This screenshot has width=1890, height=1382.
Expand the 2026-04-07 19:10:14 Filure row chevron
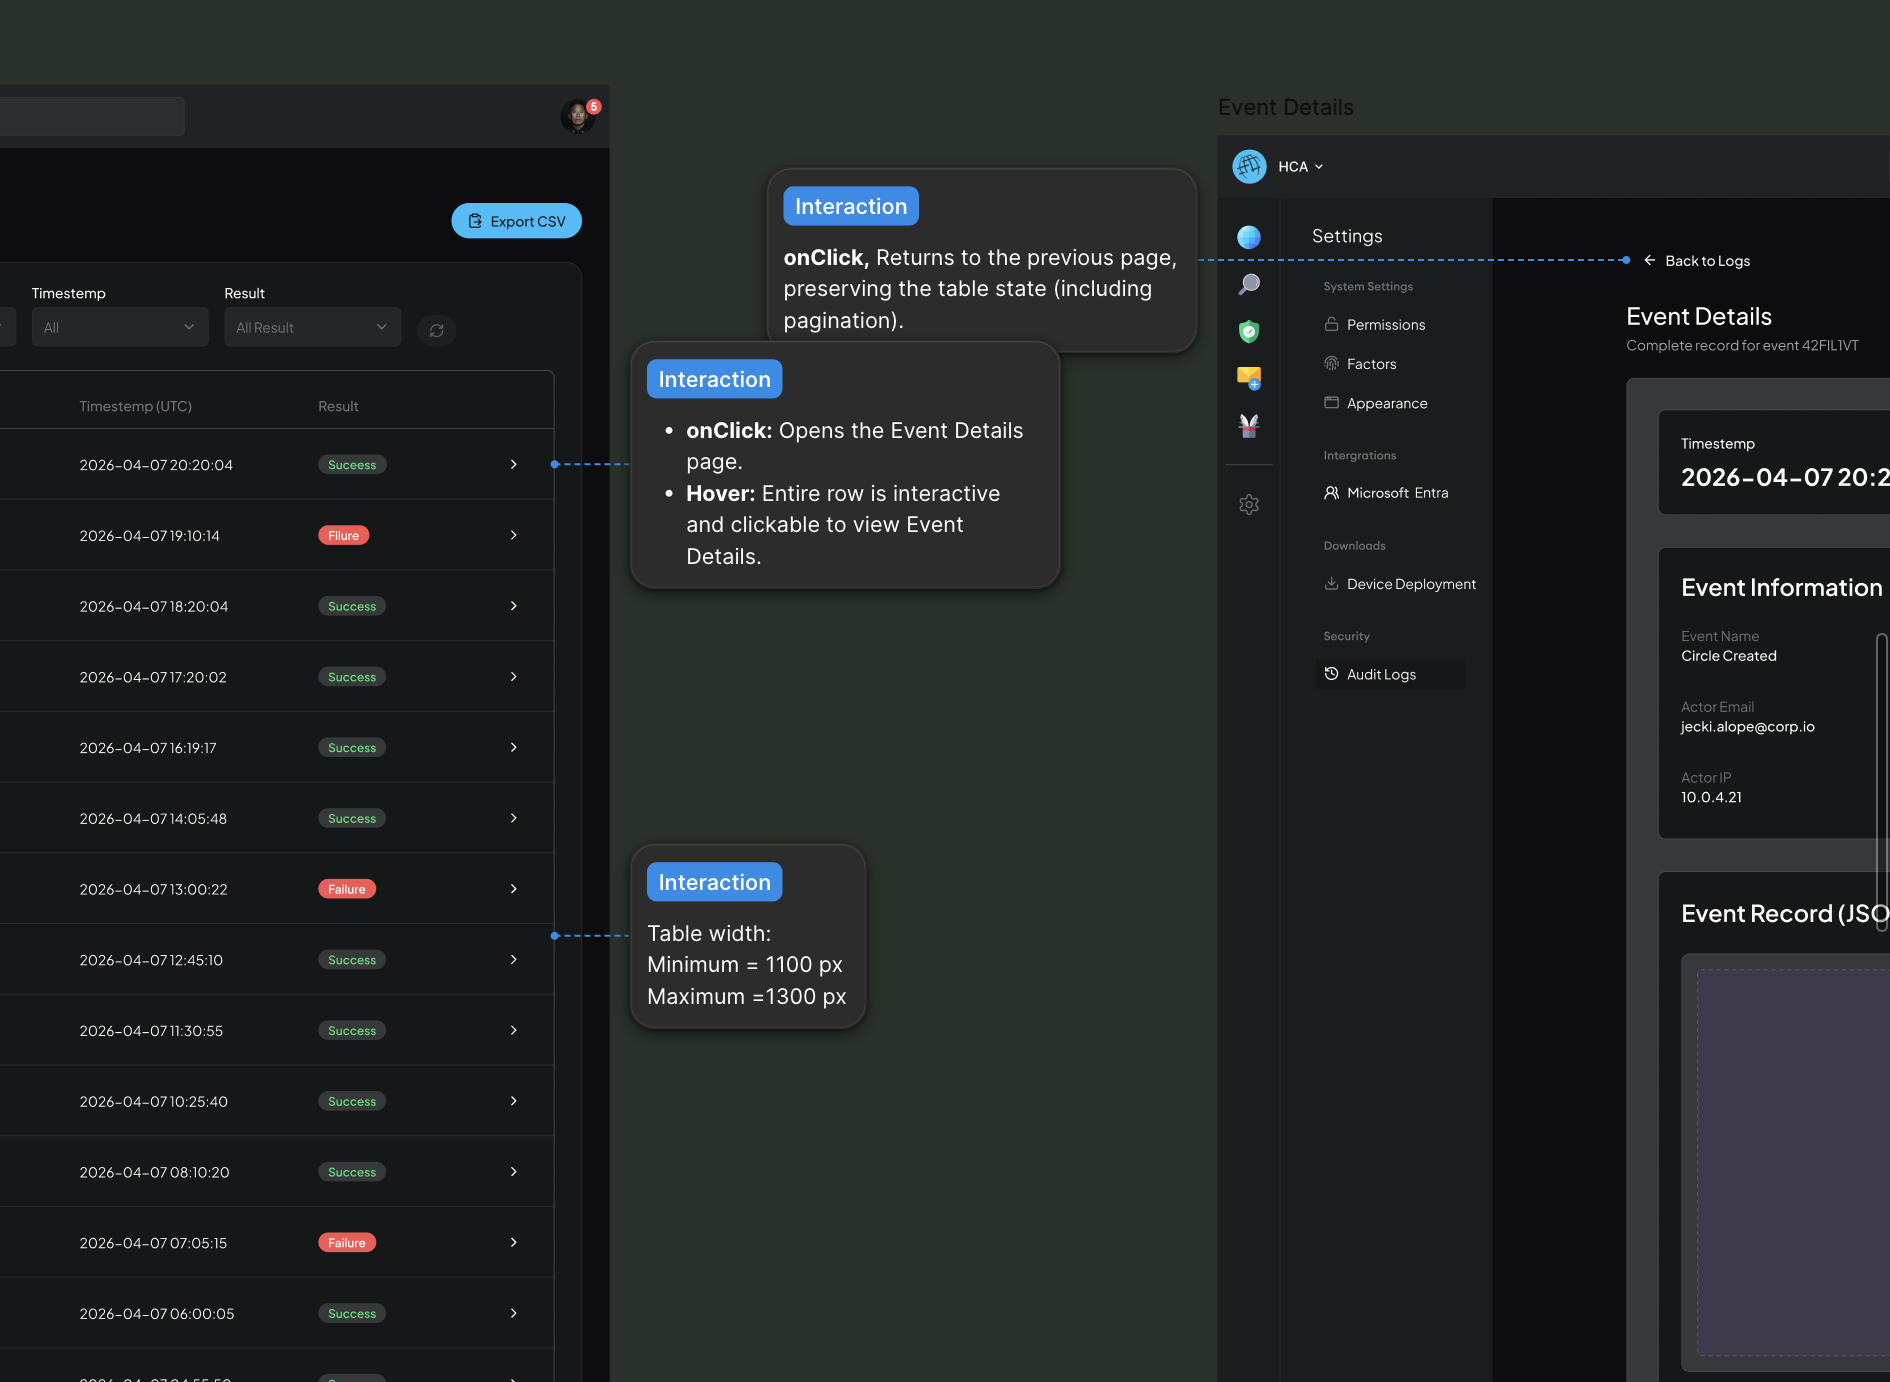pos(514,535)
